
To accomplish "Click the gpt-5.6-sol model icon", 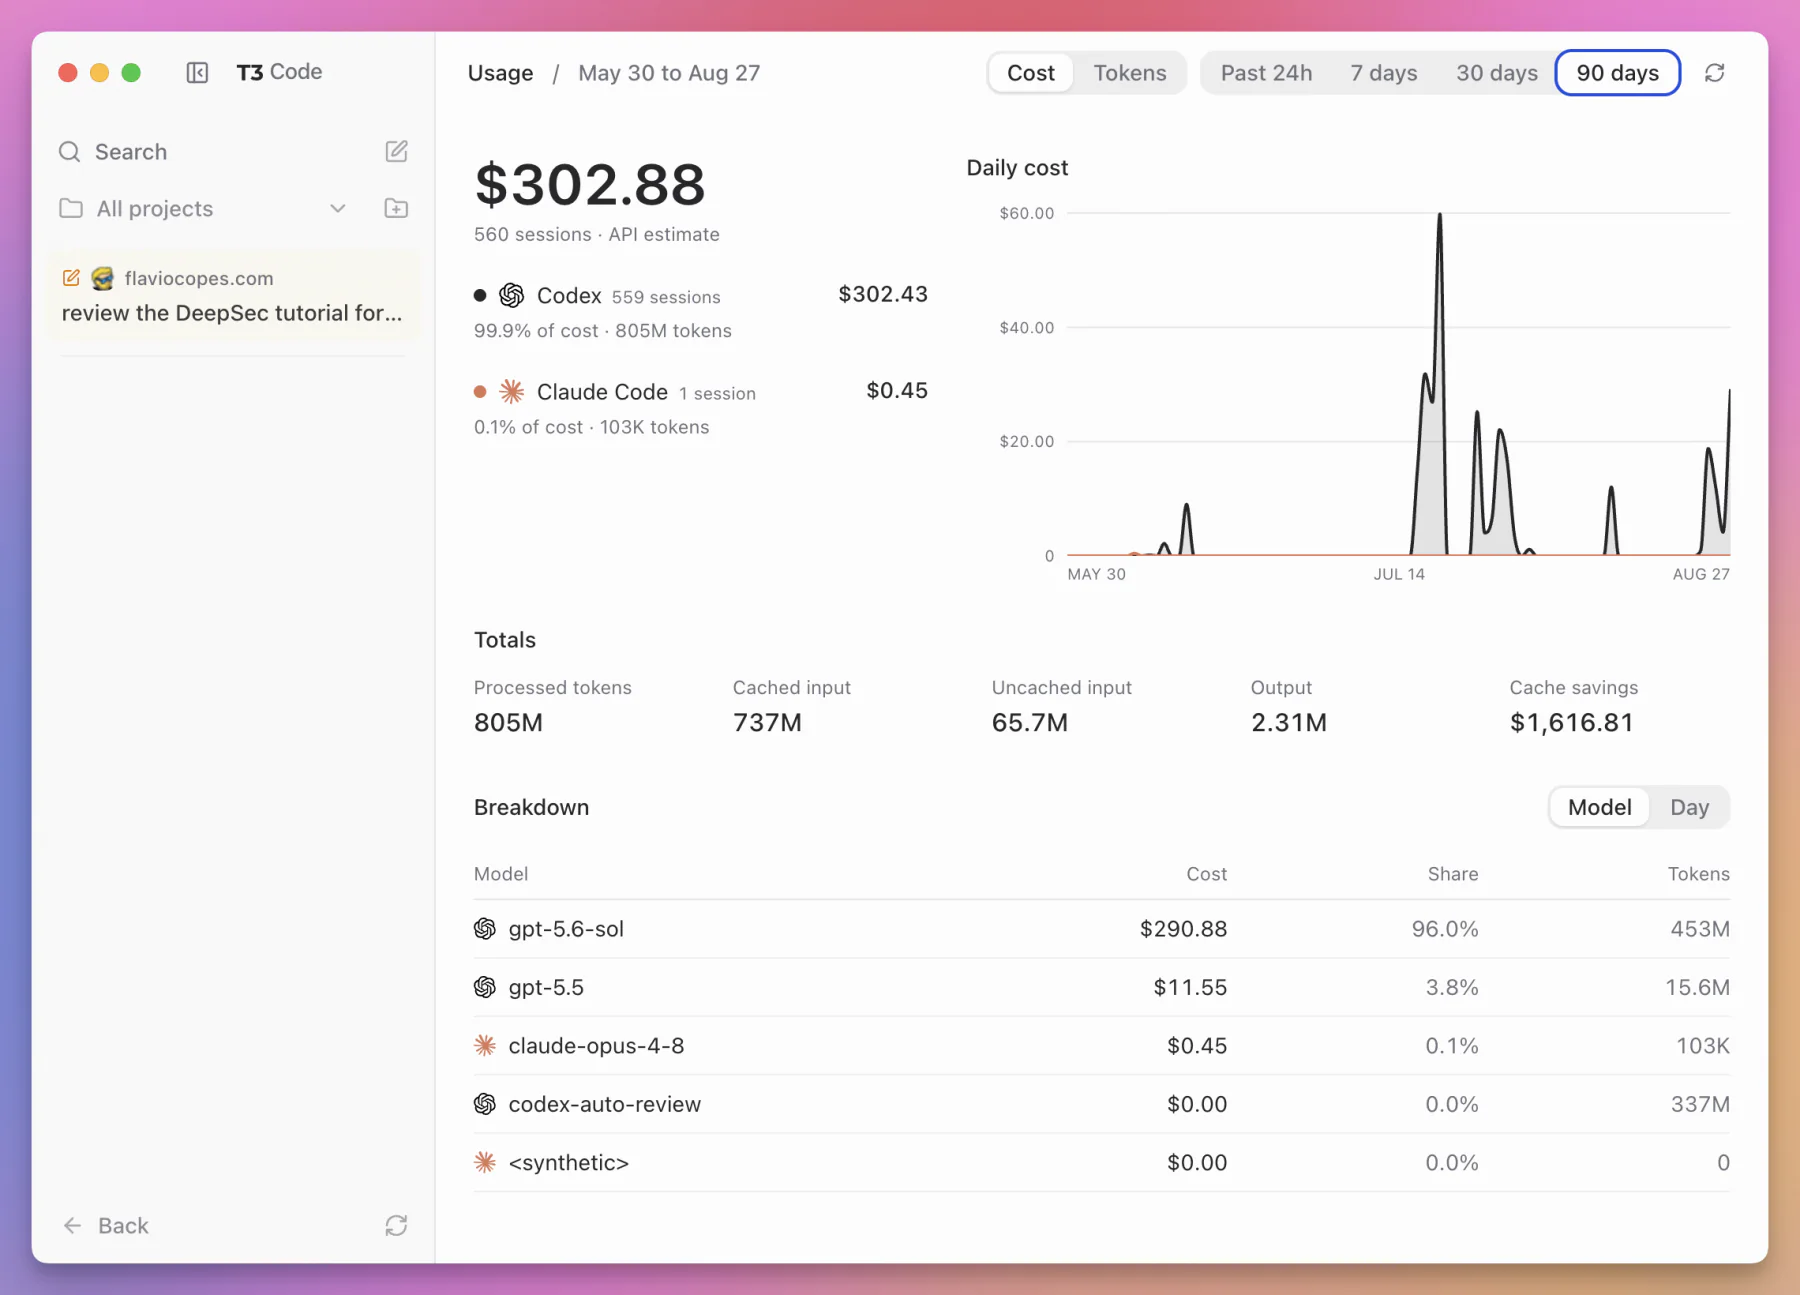I will click(485, 929).
